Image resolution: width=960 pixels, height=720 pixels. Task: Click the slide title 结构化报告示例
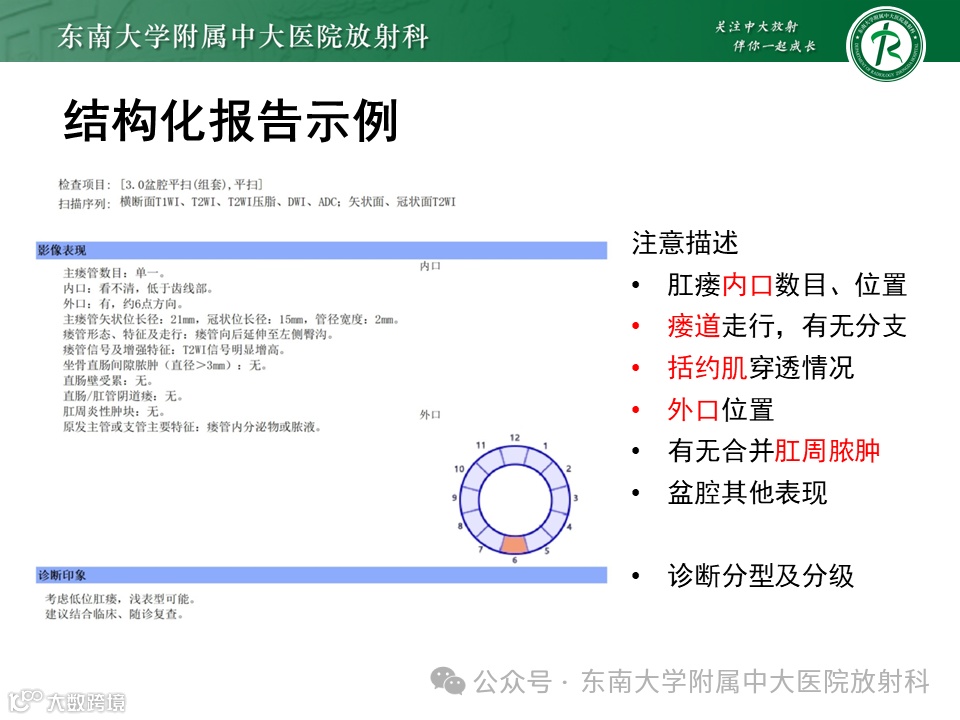click(232, 119)
